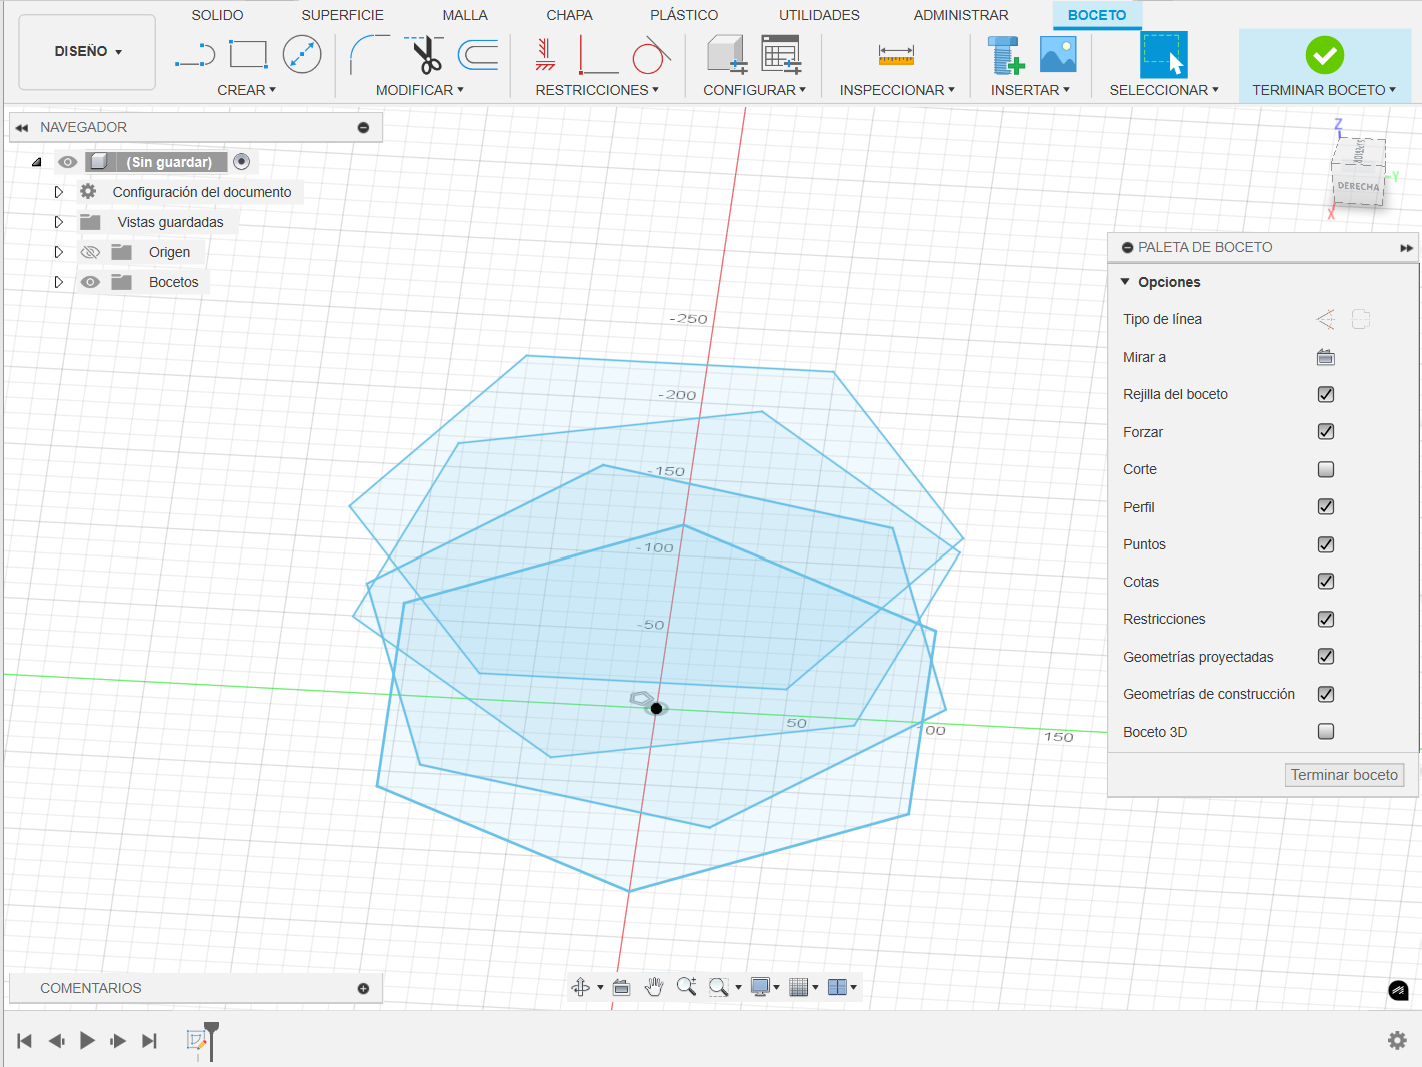Apply the Perpendicular constraint icon
The height and width of the screenshot is (1067, 1422).
[598, 55]
